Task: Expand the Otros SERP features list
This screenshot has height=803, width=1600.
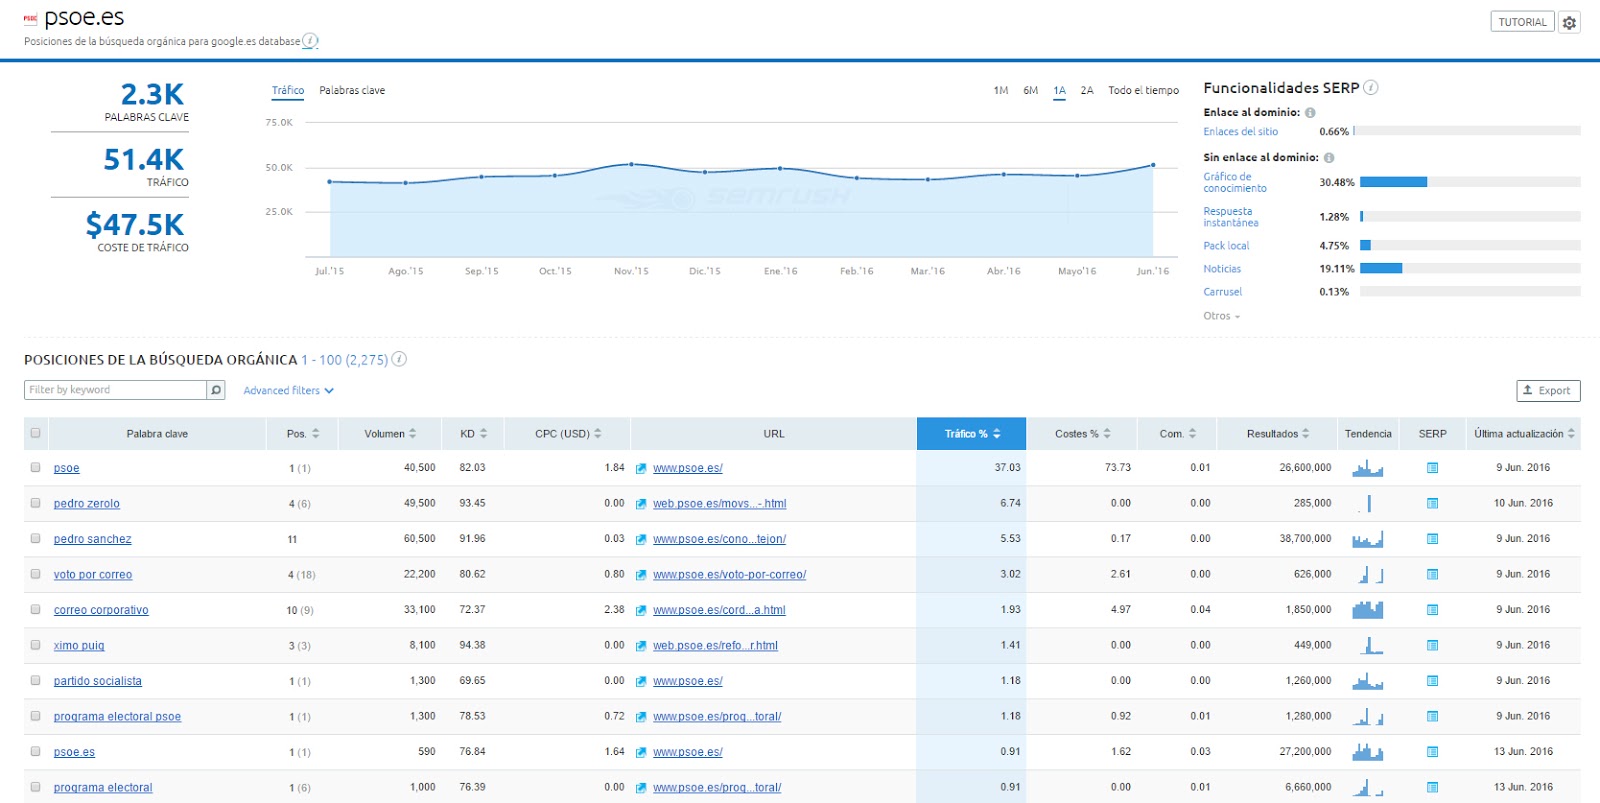Action: [x=1221, y=316]
